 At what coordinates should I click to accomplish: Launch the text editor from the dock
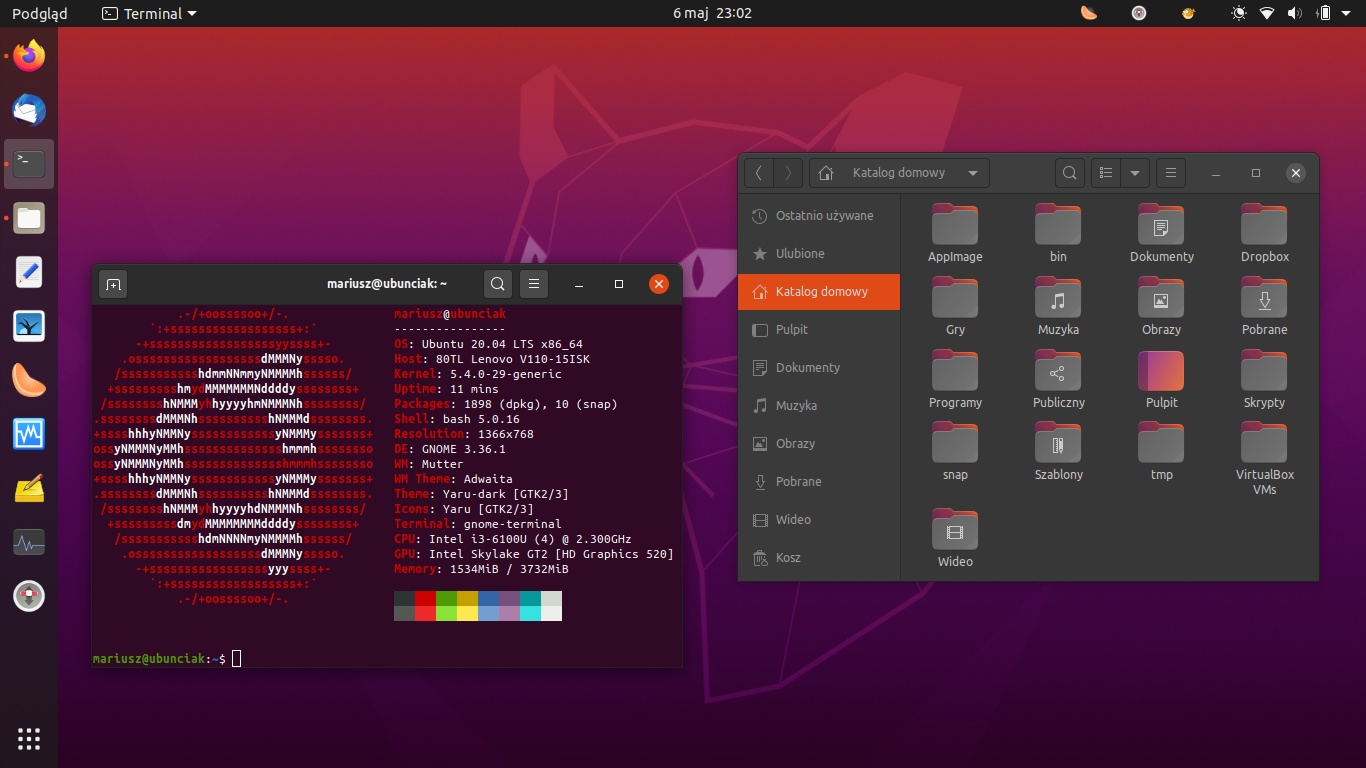tap(29, 272)
